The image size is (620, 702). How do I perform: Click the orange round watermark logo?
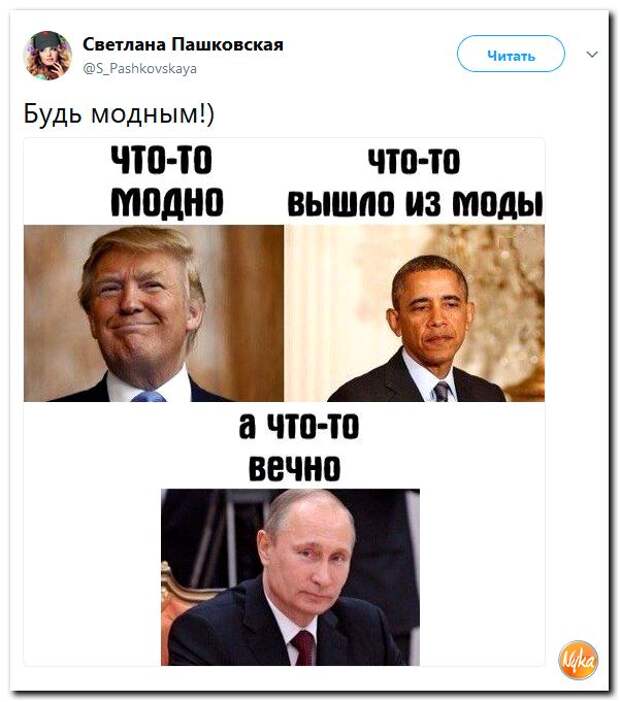pyautogui.click(x=578, y=659)
